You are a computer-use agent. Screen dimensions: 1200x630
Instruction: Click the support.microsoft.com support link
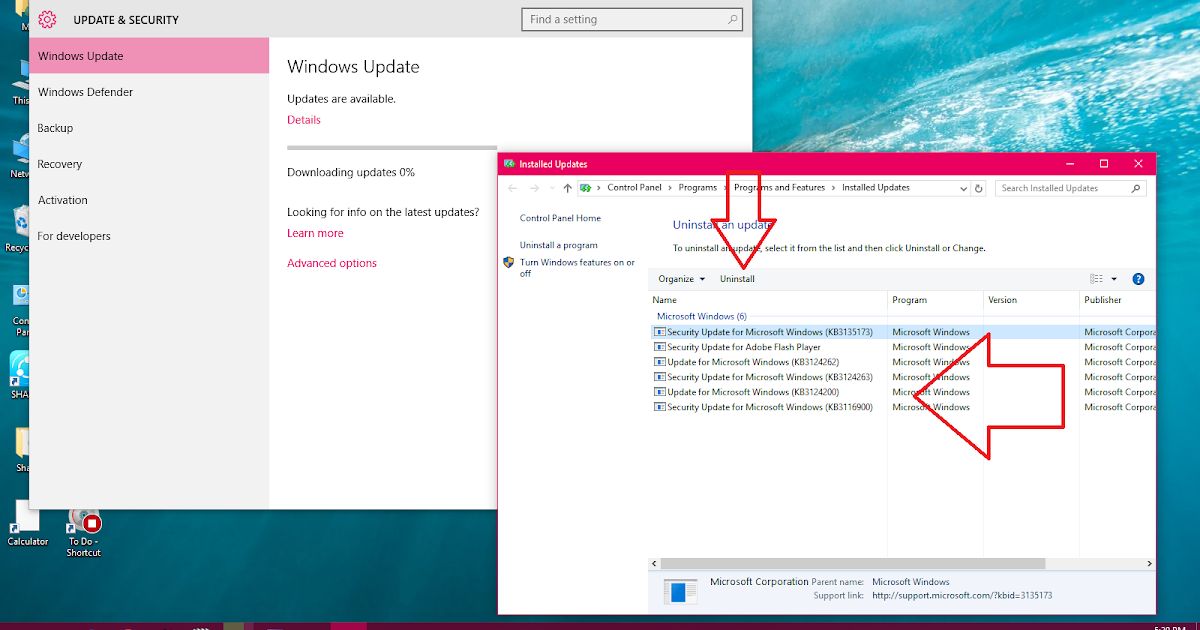point(962,596)
